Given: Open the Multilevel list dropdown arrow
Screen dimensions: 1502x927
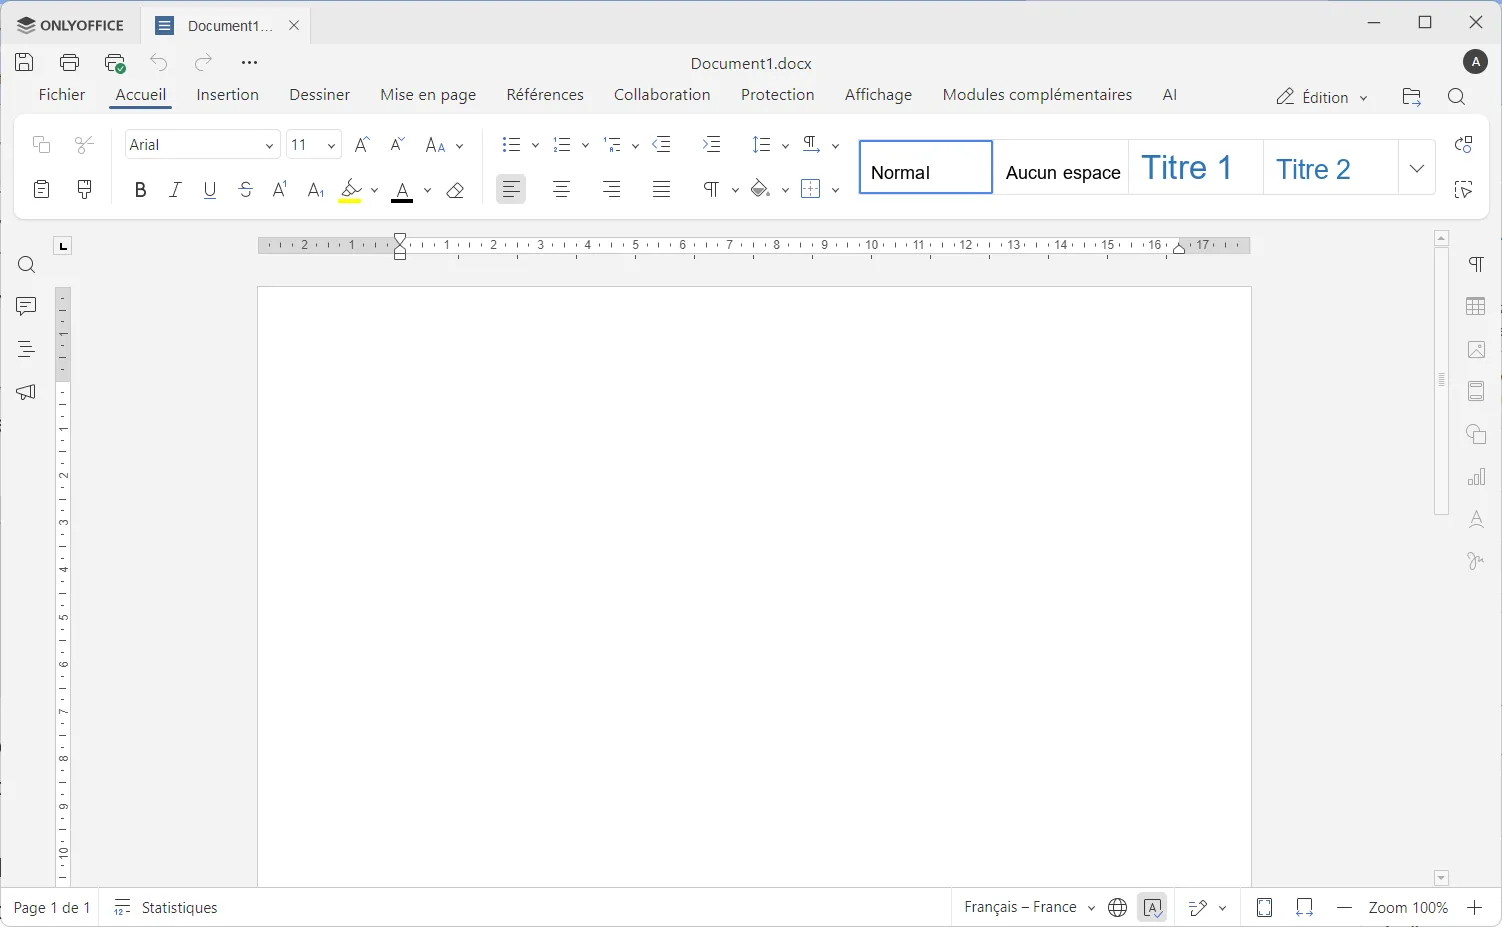Looking at the screenshot, I should (x=635, y=146).
